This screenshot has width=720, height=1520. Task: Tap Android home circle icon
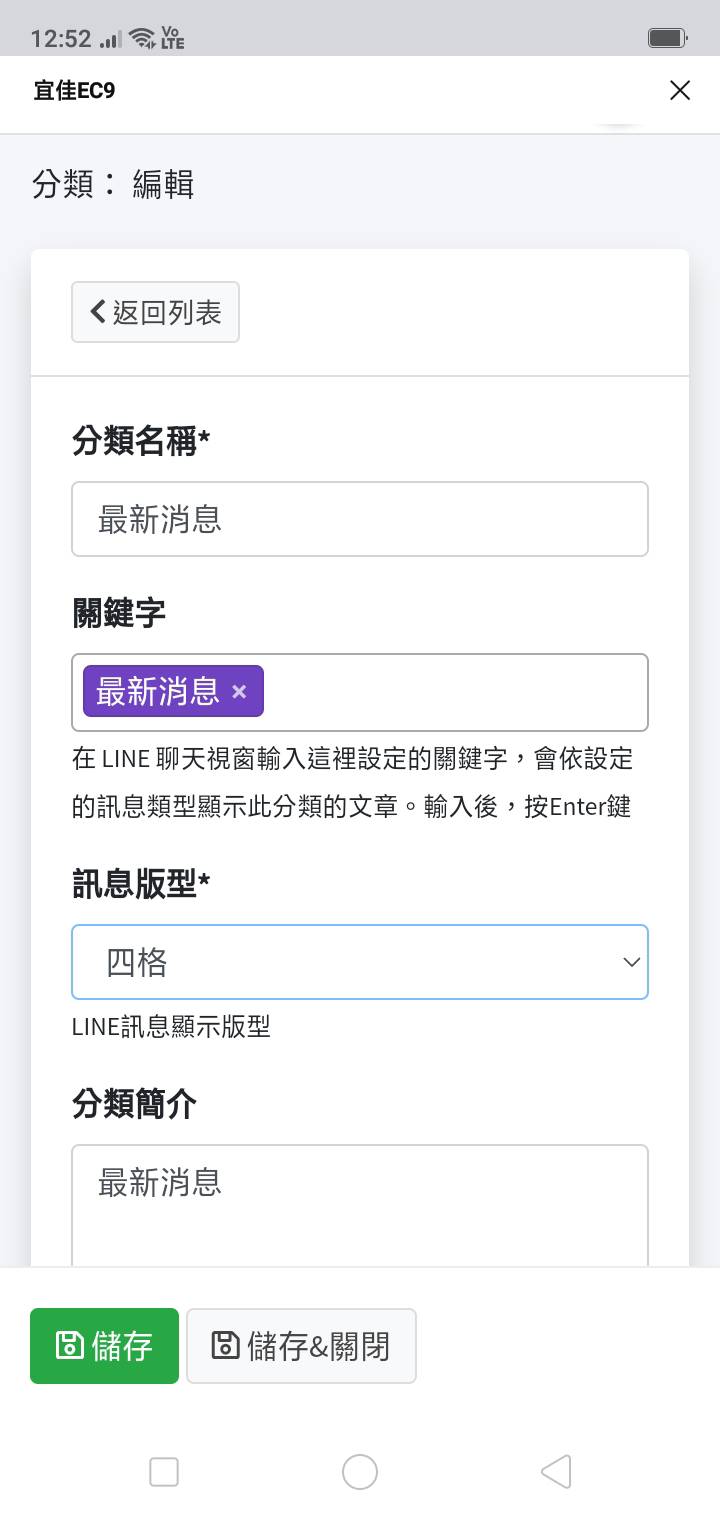360,1472
